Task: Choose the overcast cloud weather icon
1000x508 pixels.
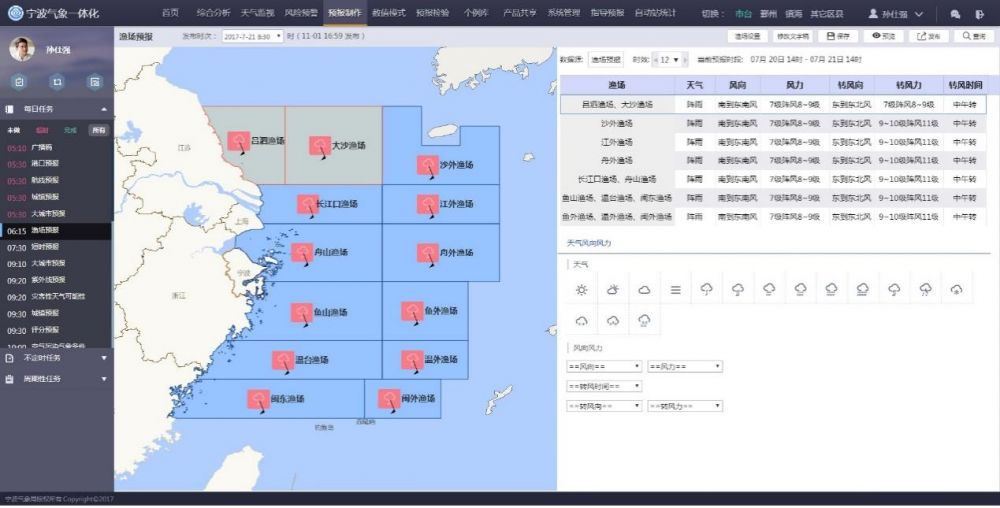Action: pos(645,289)
